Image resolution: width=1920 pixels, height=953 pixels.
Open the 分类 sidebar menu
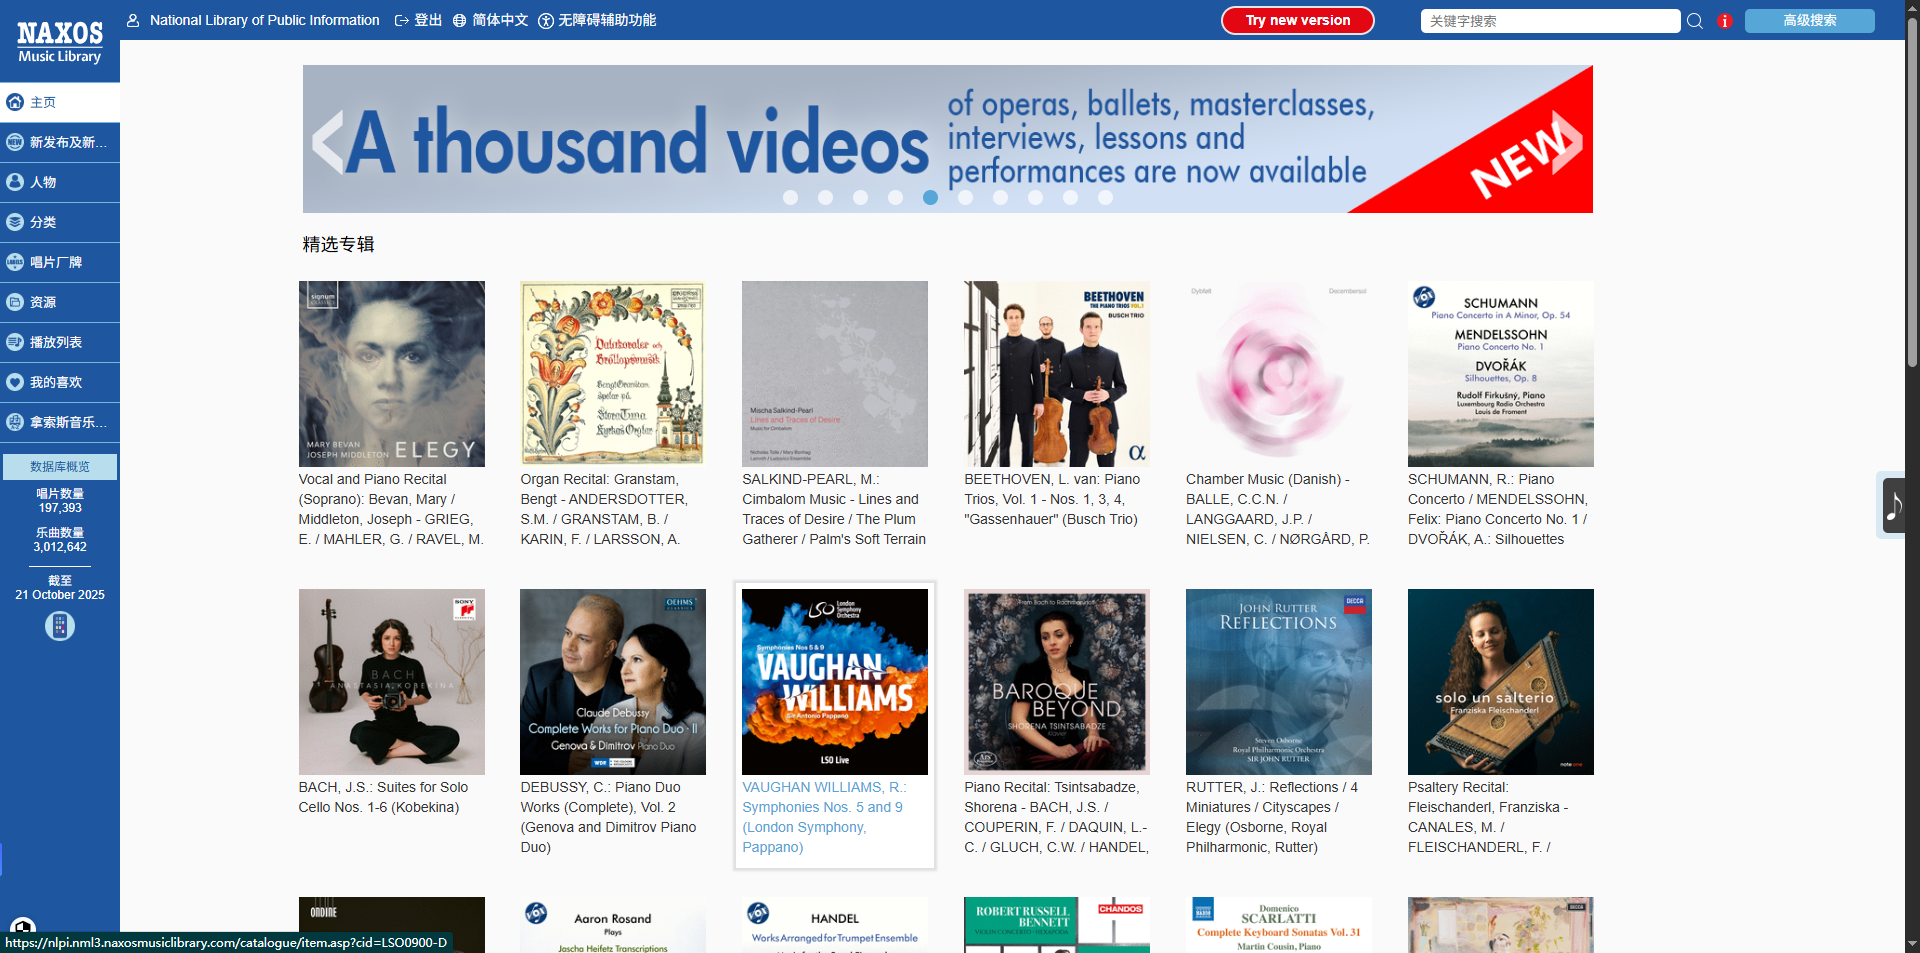click(x=60, y=222)
